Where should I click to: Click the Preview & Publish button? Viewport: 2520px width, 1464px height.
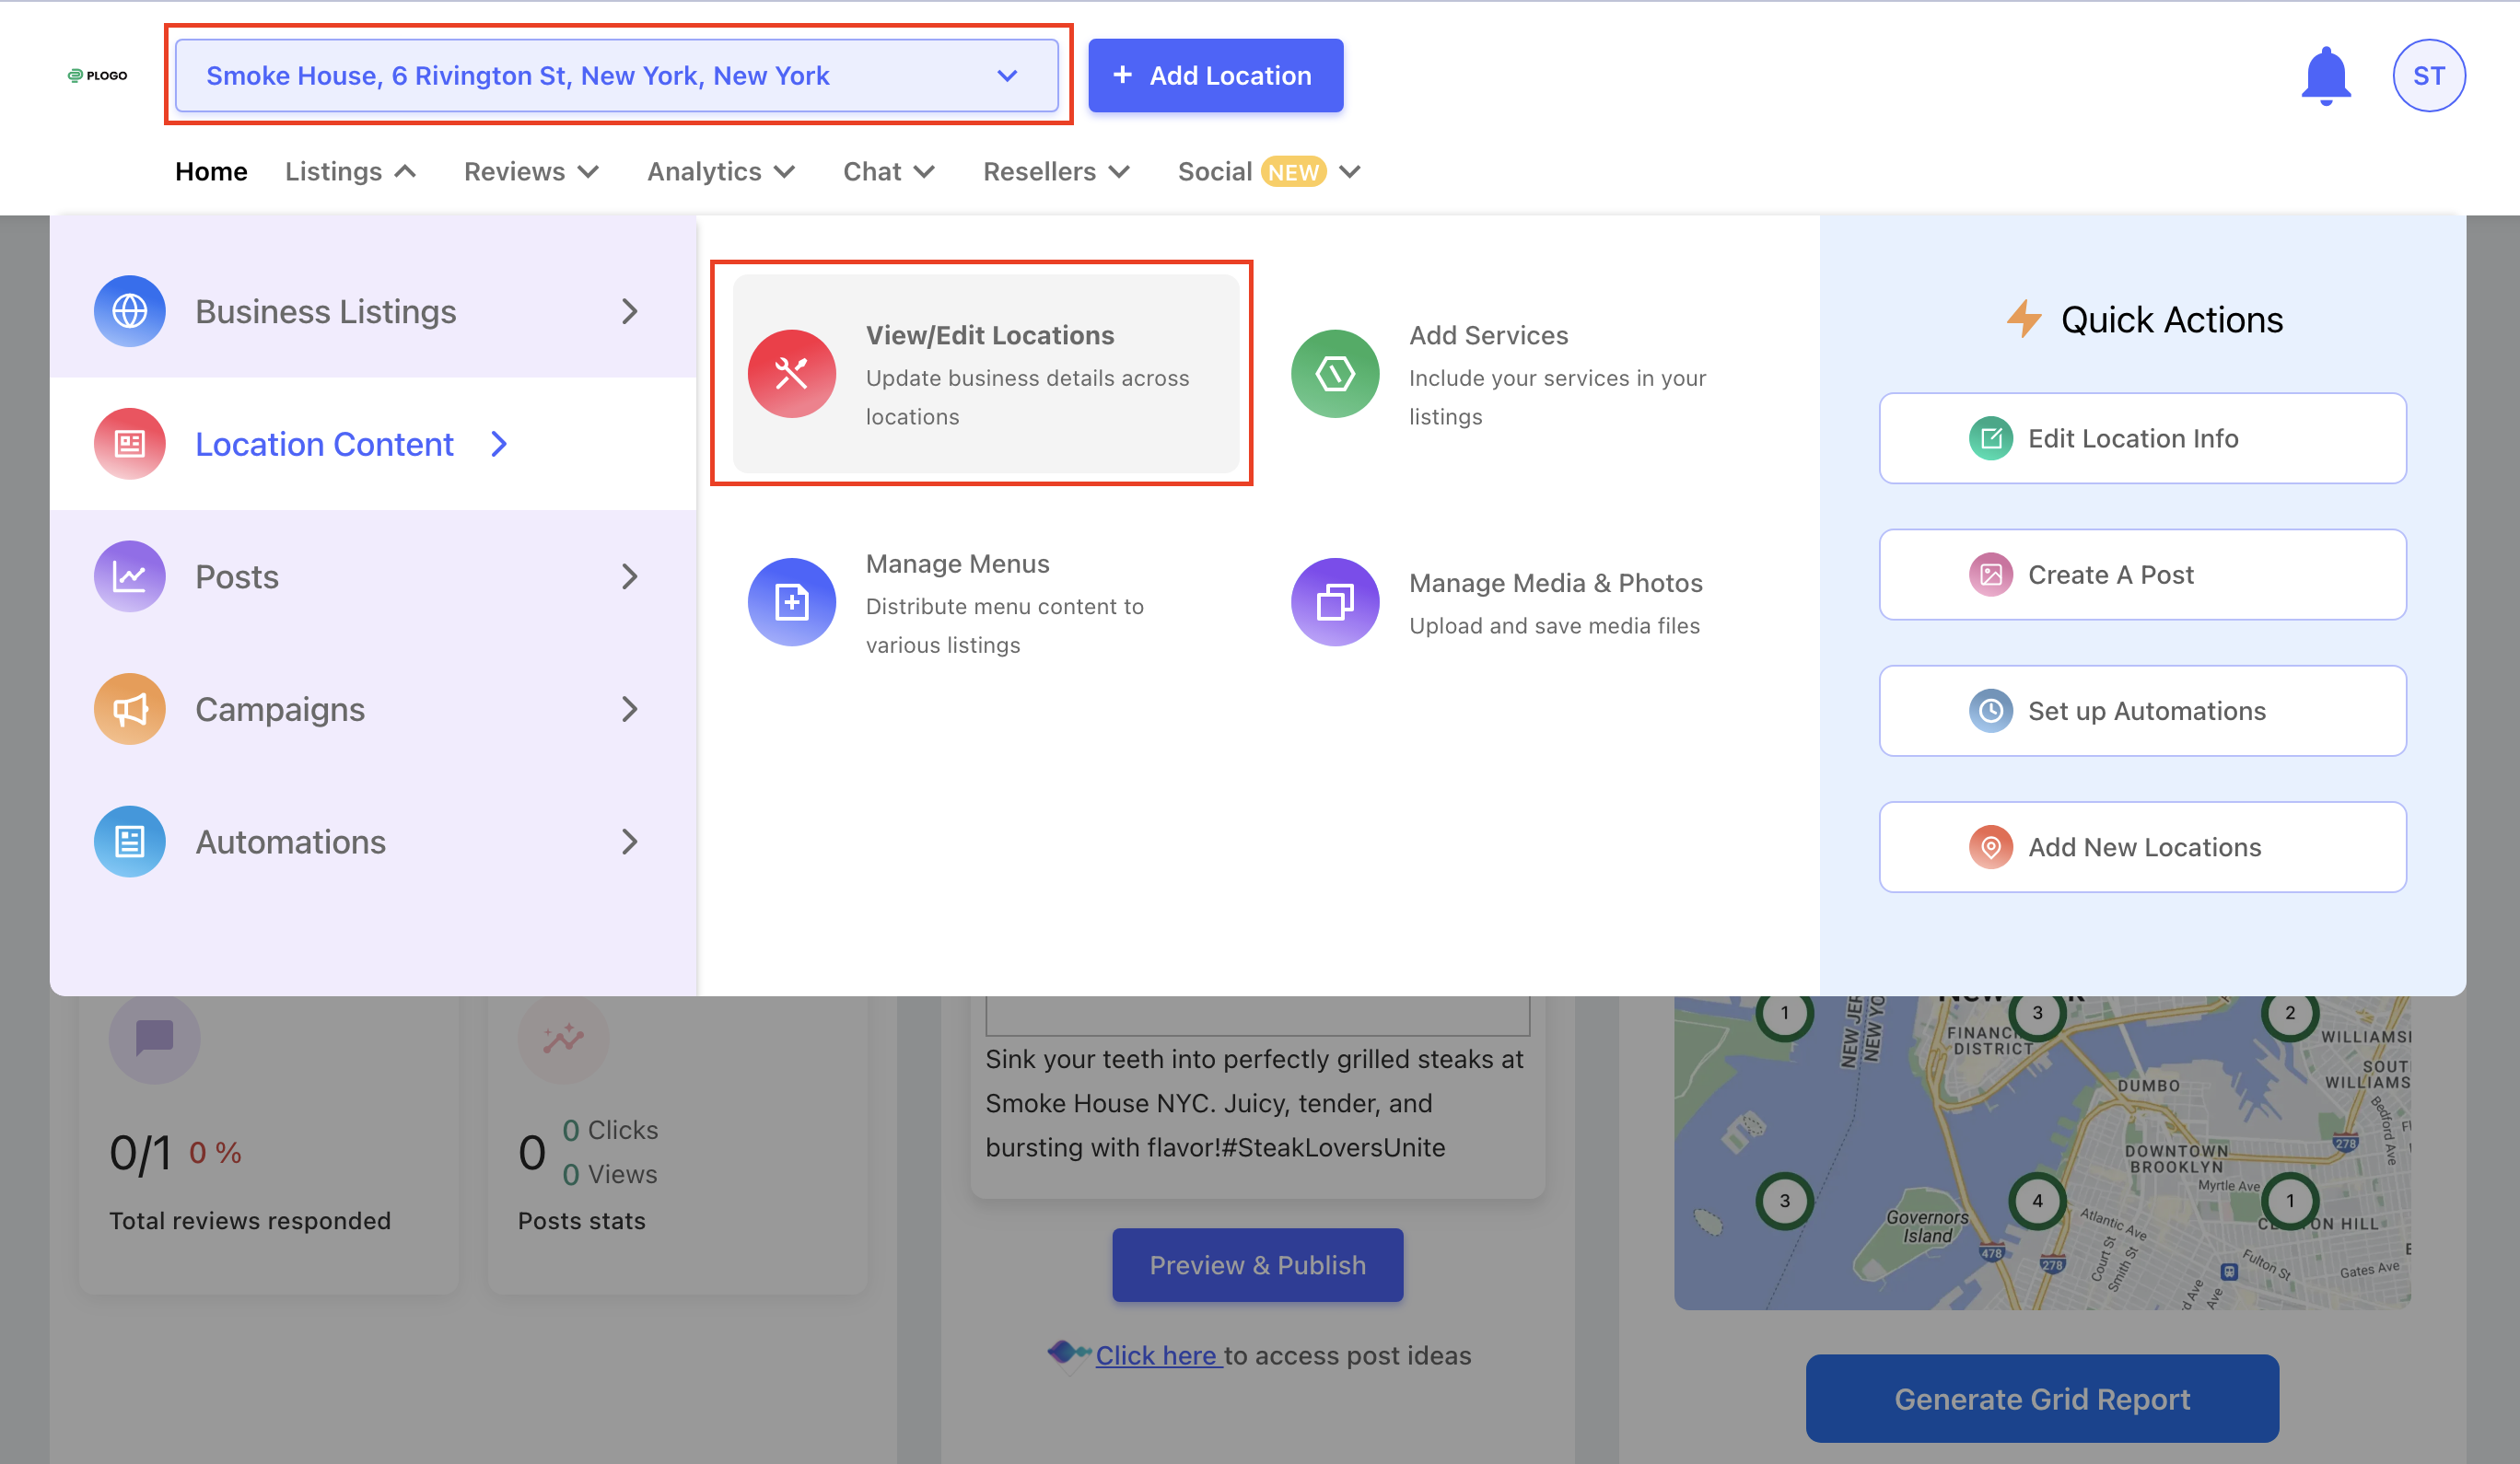coord(1257,1265)
